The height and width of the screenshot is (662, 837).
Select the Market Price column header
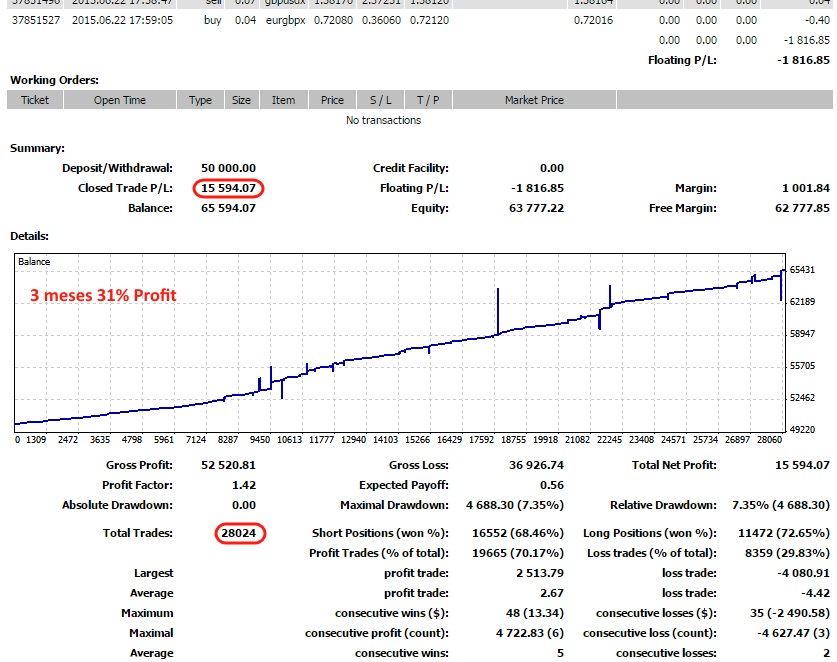(x=534, y=100)
